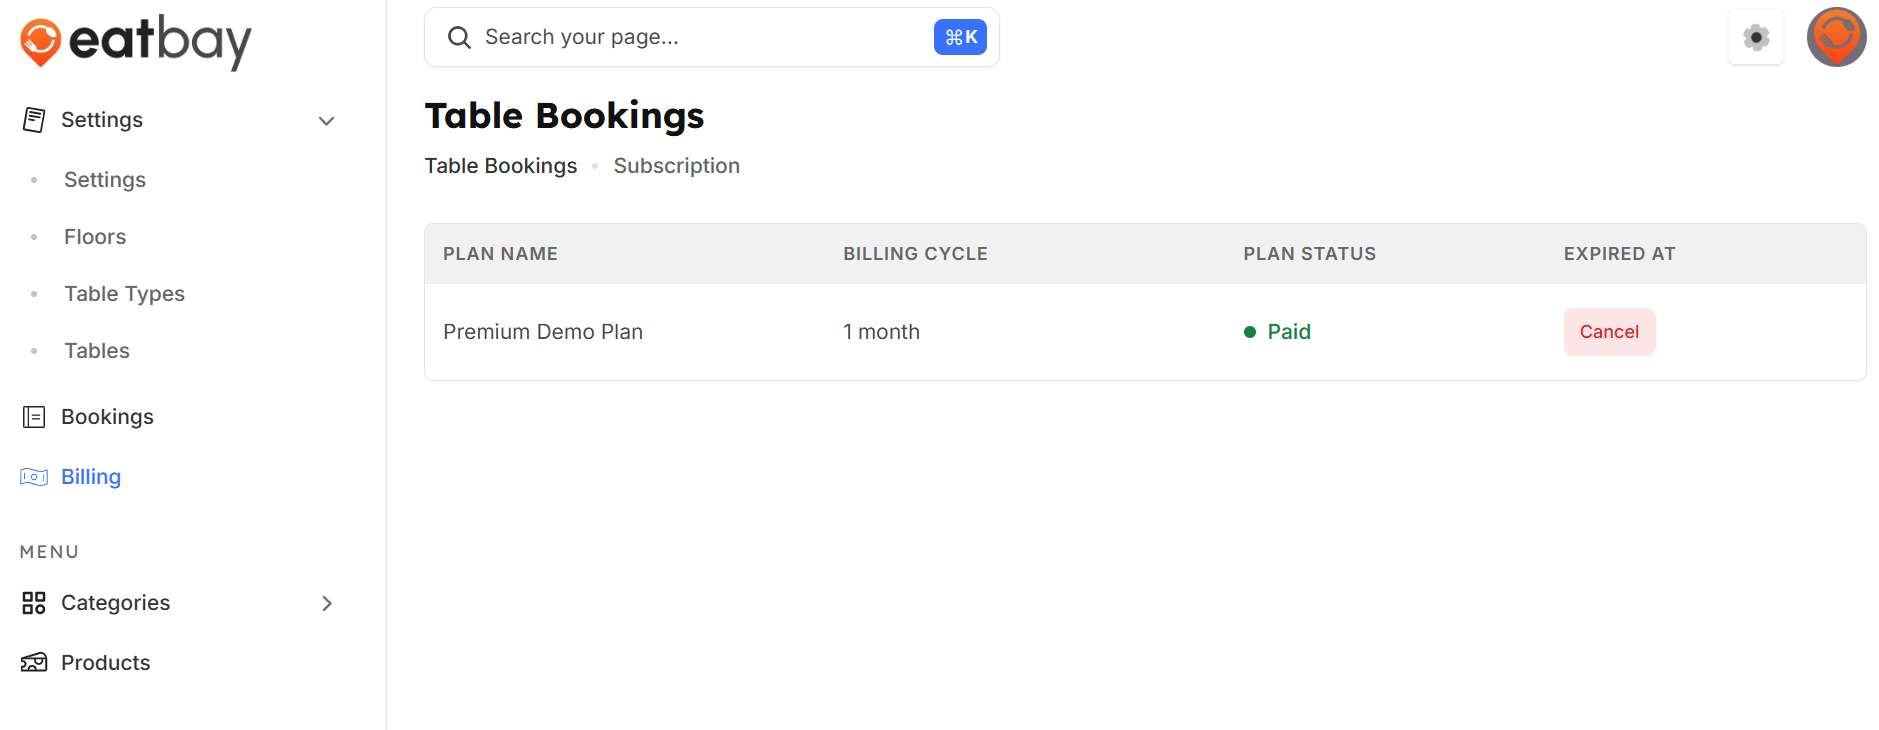The width and height of the screenshot is (1879, 730).
Task: Click the Table Bookings breadcrumb link
Action: 500,166
